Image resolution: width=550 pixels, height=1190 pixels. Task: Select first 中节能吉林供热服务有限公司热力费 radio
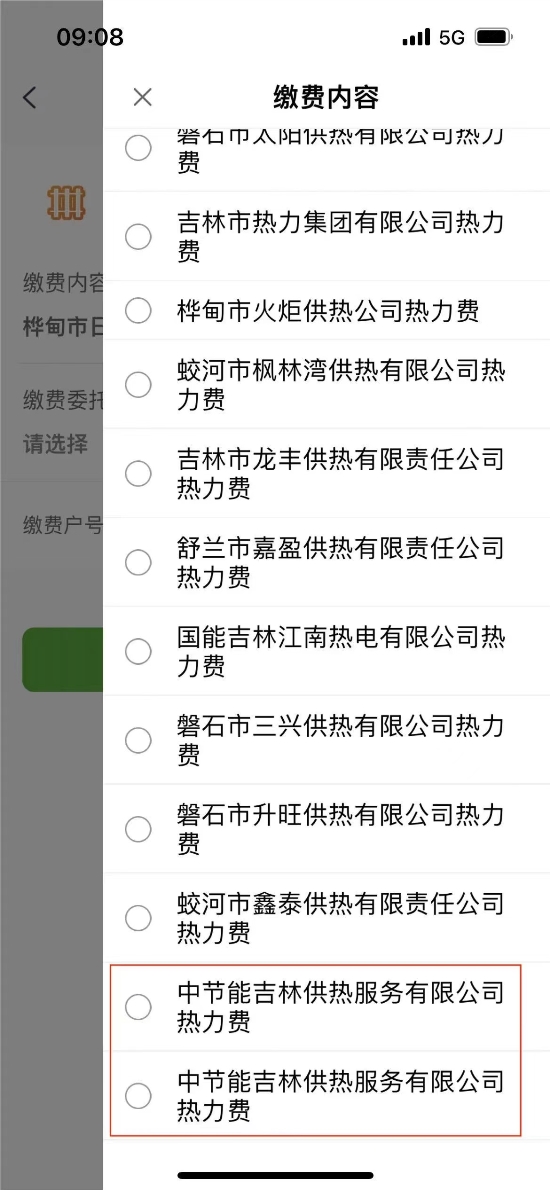(x=138, y=1007)
